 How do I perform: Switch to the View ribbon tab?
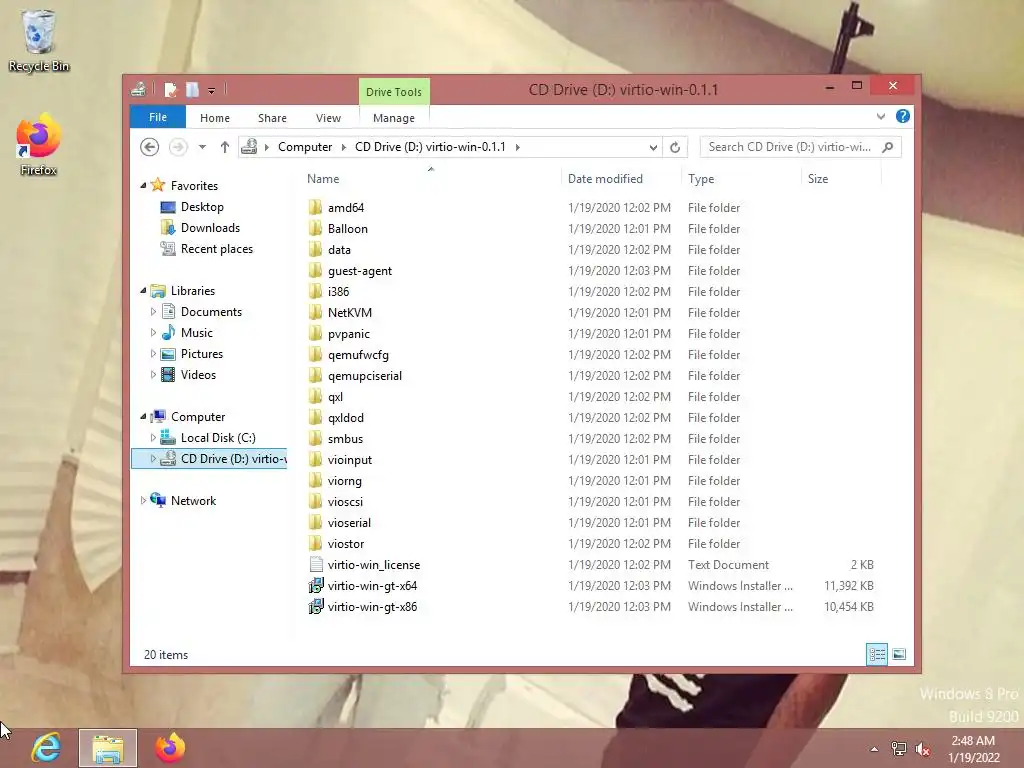328,118
